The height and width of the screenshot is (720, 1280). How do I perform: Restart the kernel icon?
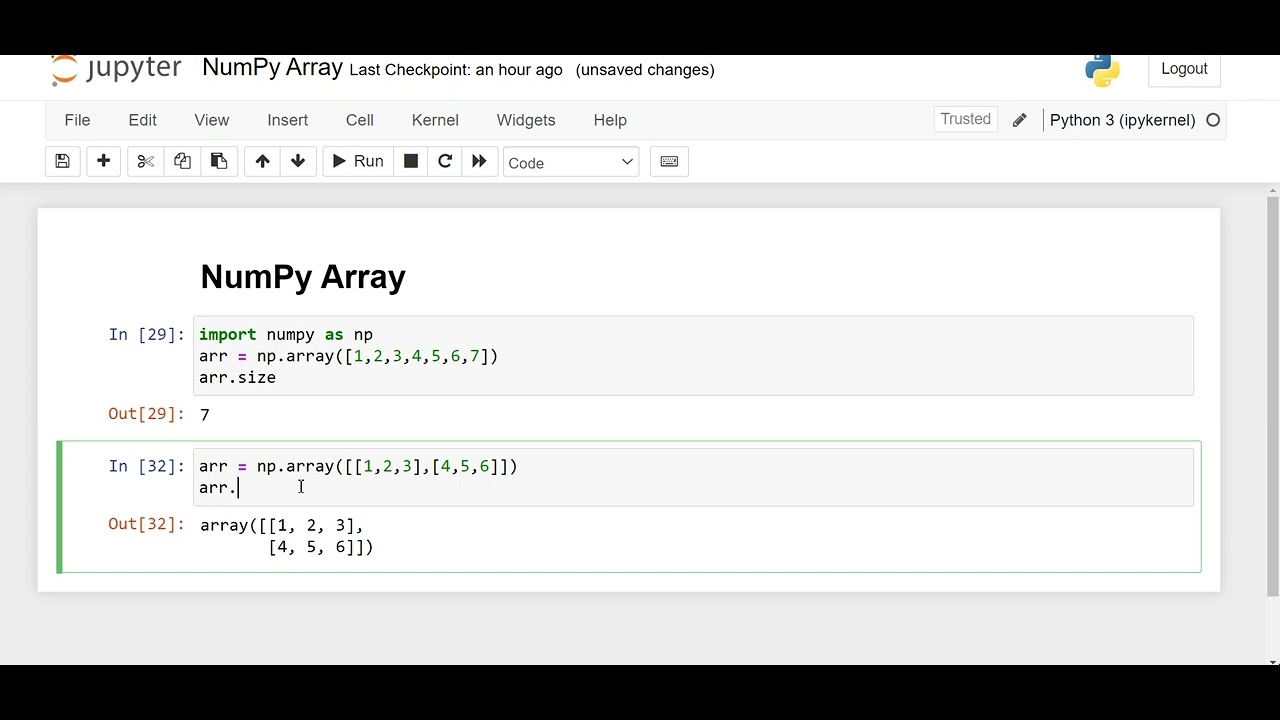445,162
